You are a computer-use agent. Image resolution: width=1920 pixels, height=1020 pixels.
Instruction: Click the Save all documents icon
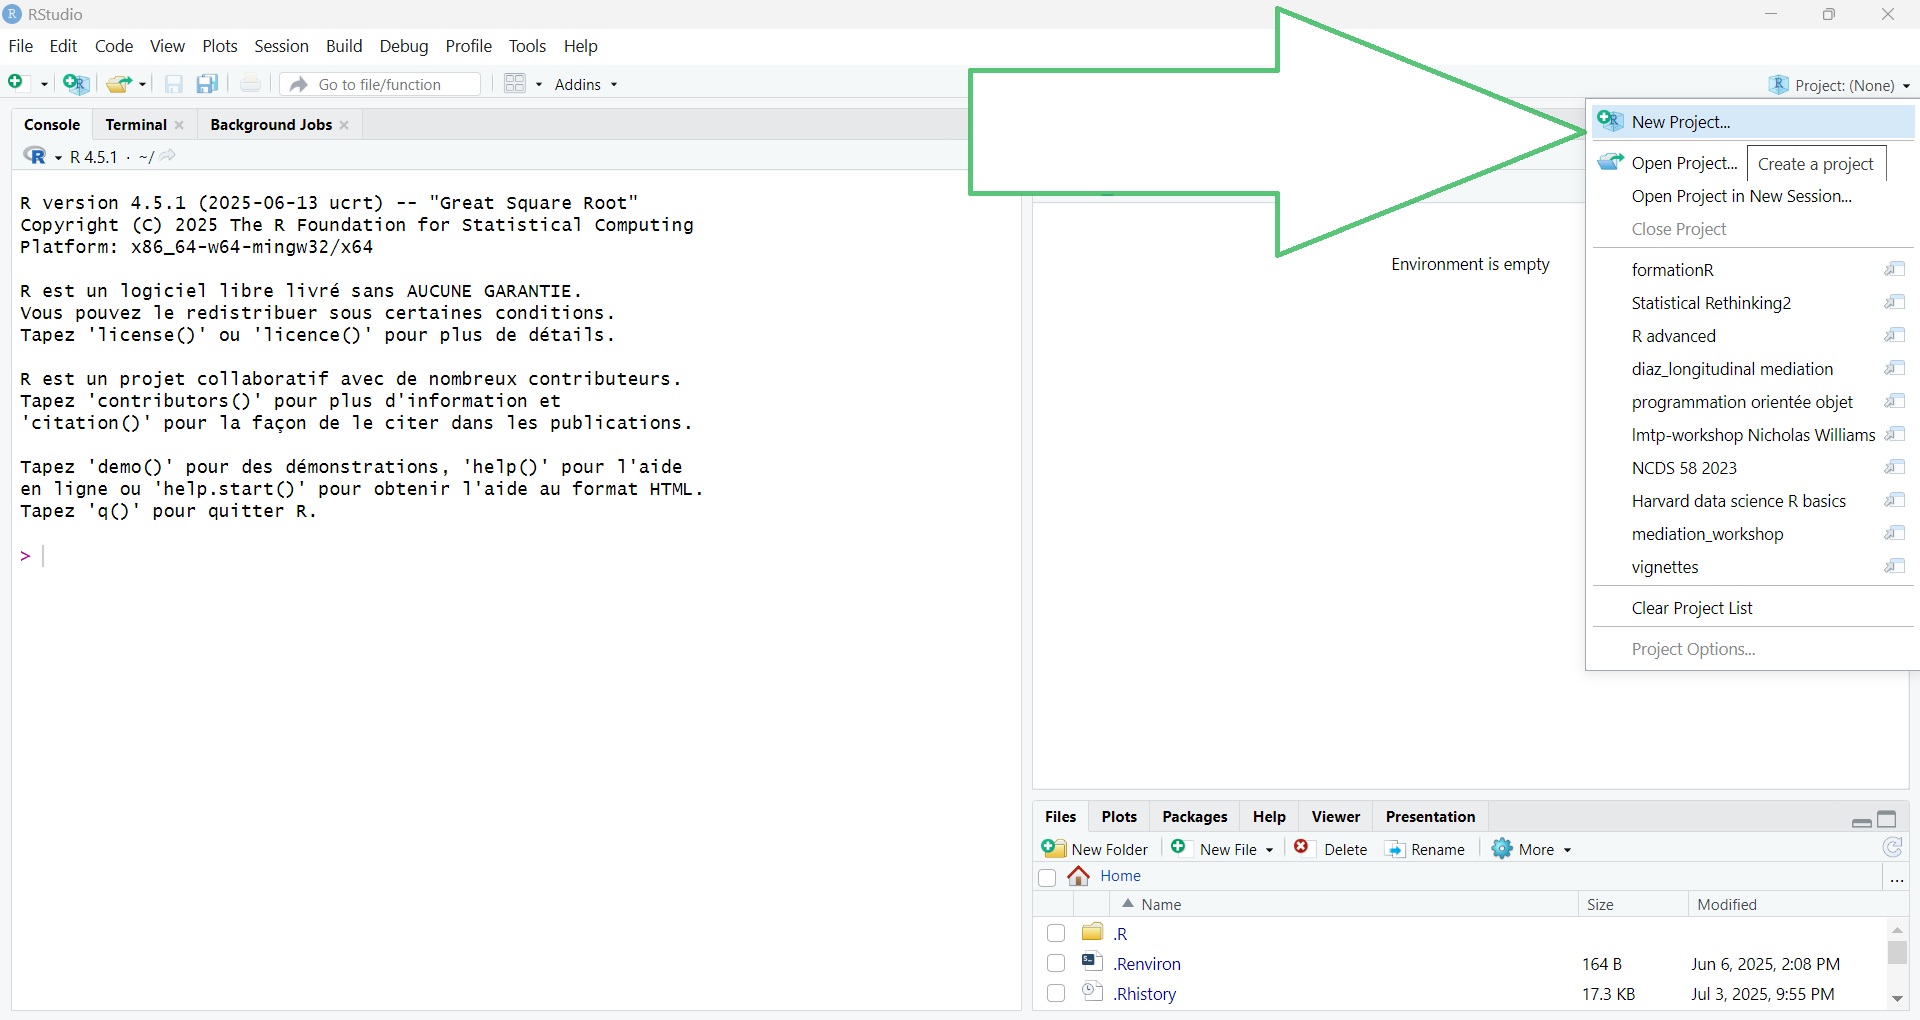tap(207, 84)
